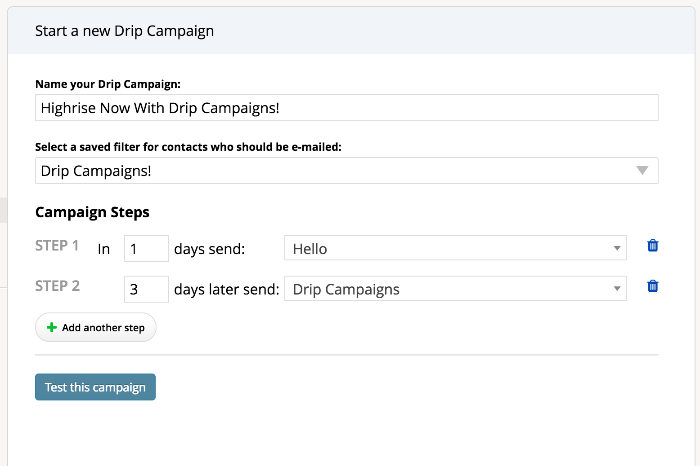Click the Select a saved filter label
Image resolution: width=700 pixels, height=466 pixels.
188,147
